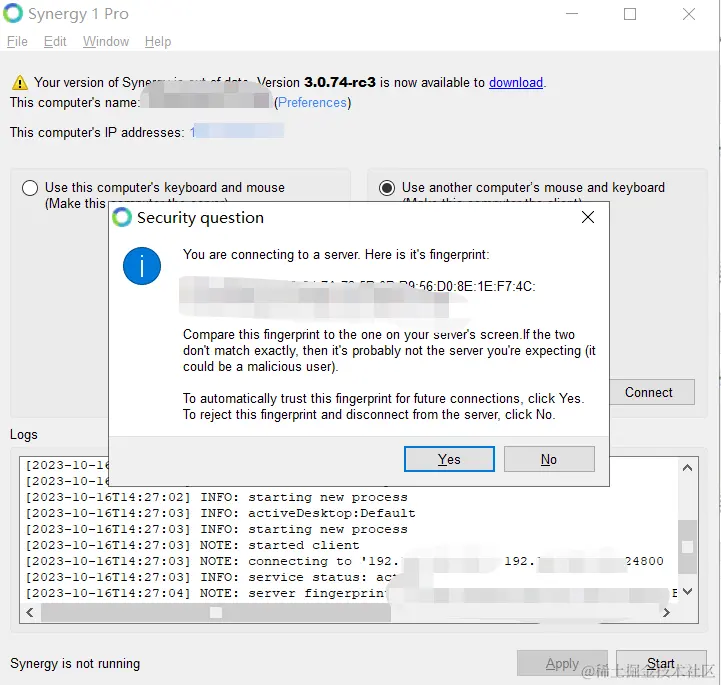Click the Synergy logo in the title bar

(13, 13)
